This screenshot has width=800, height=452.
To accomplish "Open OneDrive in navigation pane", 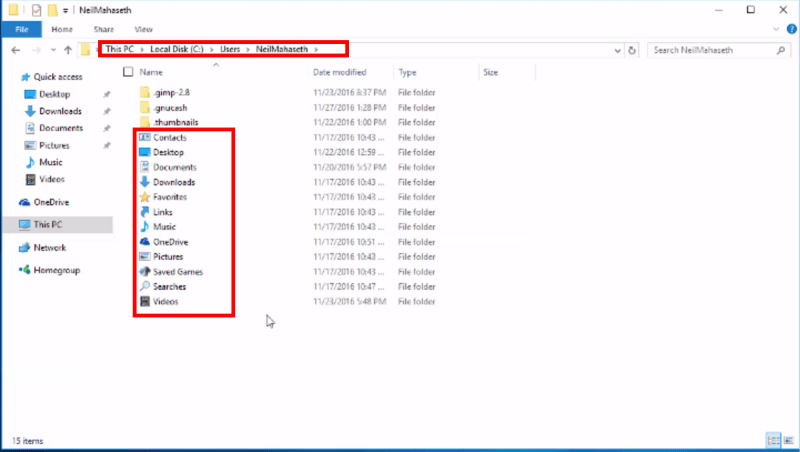I will (x=51, y=203).
